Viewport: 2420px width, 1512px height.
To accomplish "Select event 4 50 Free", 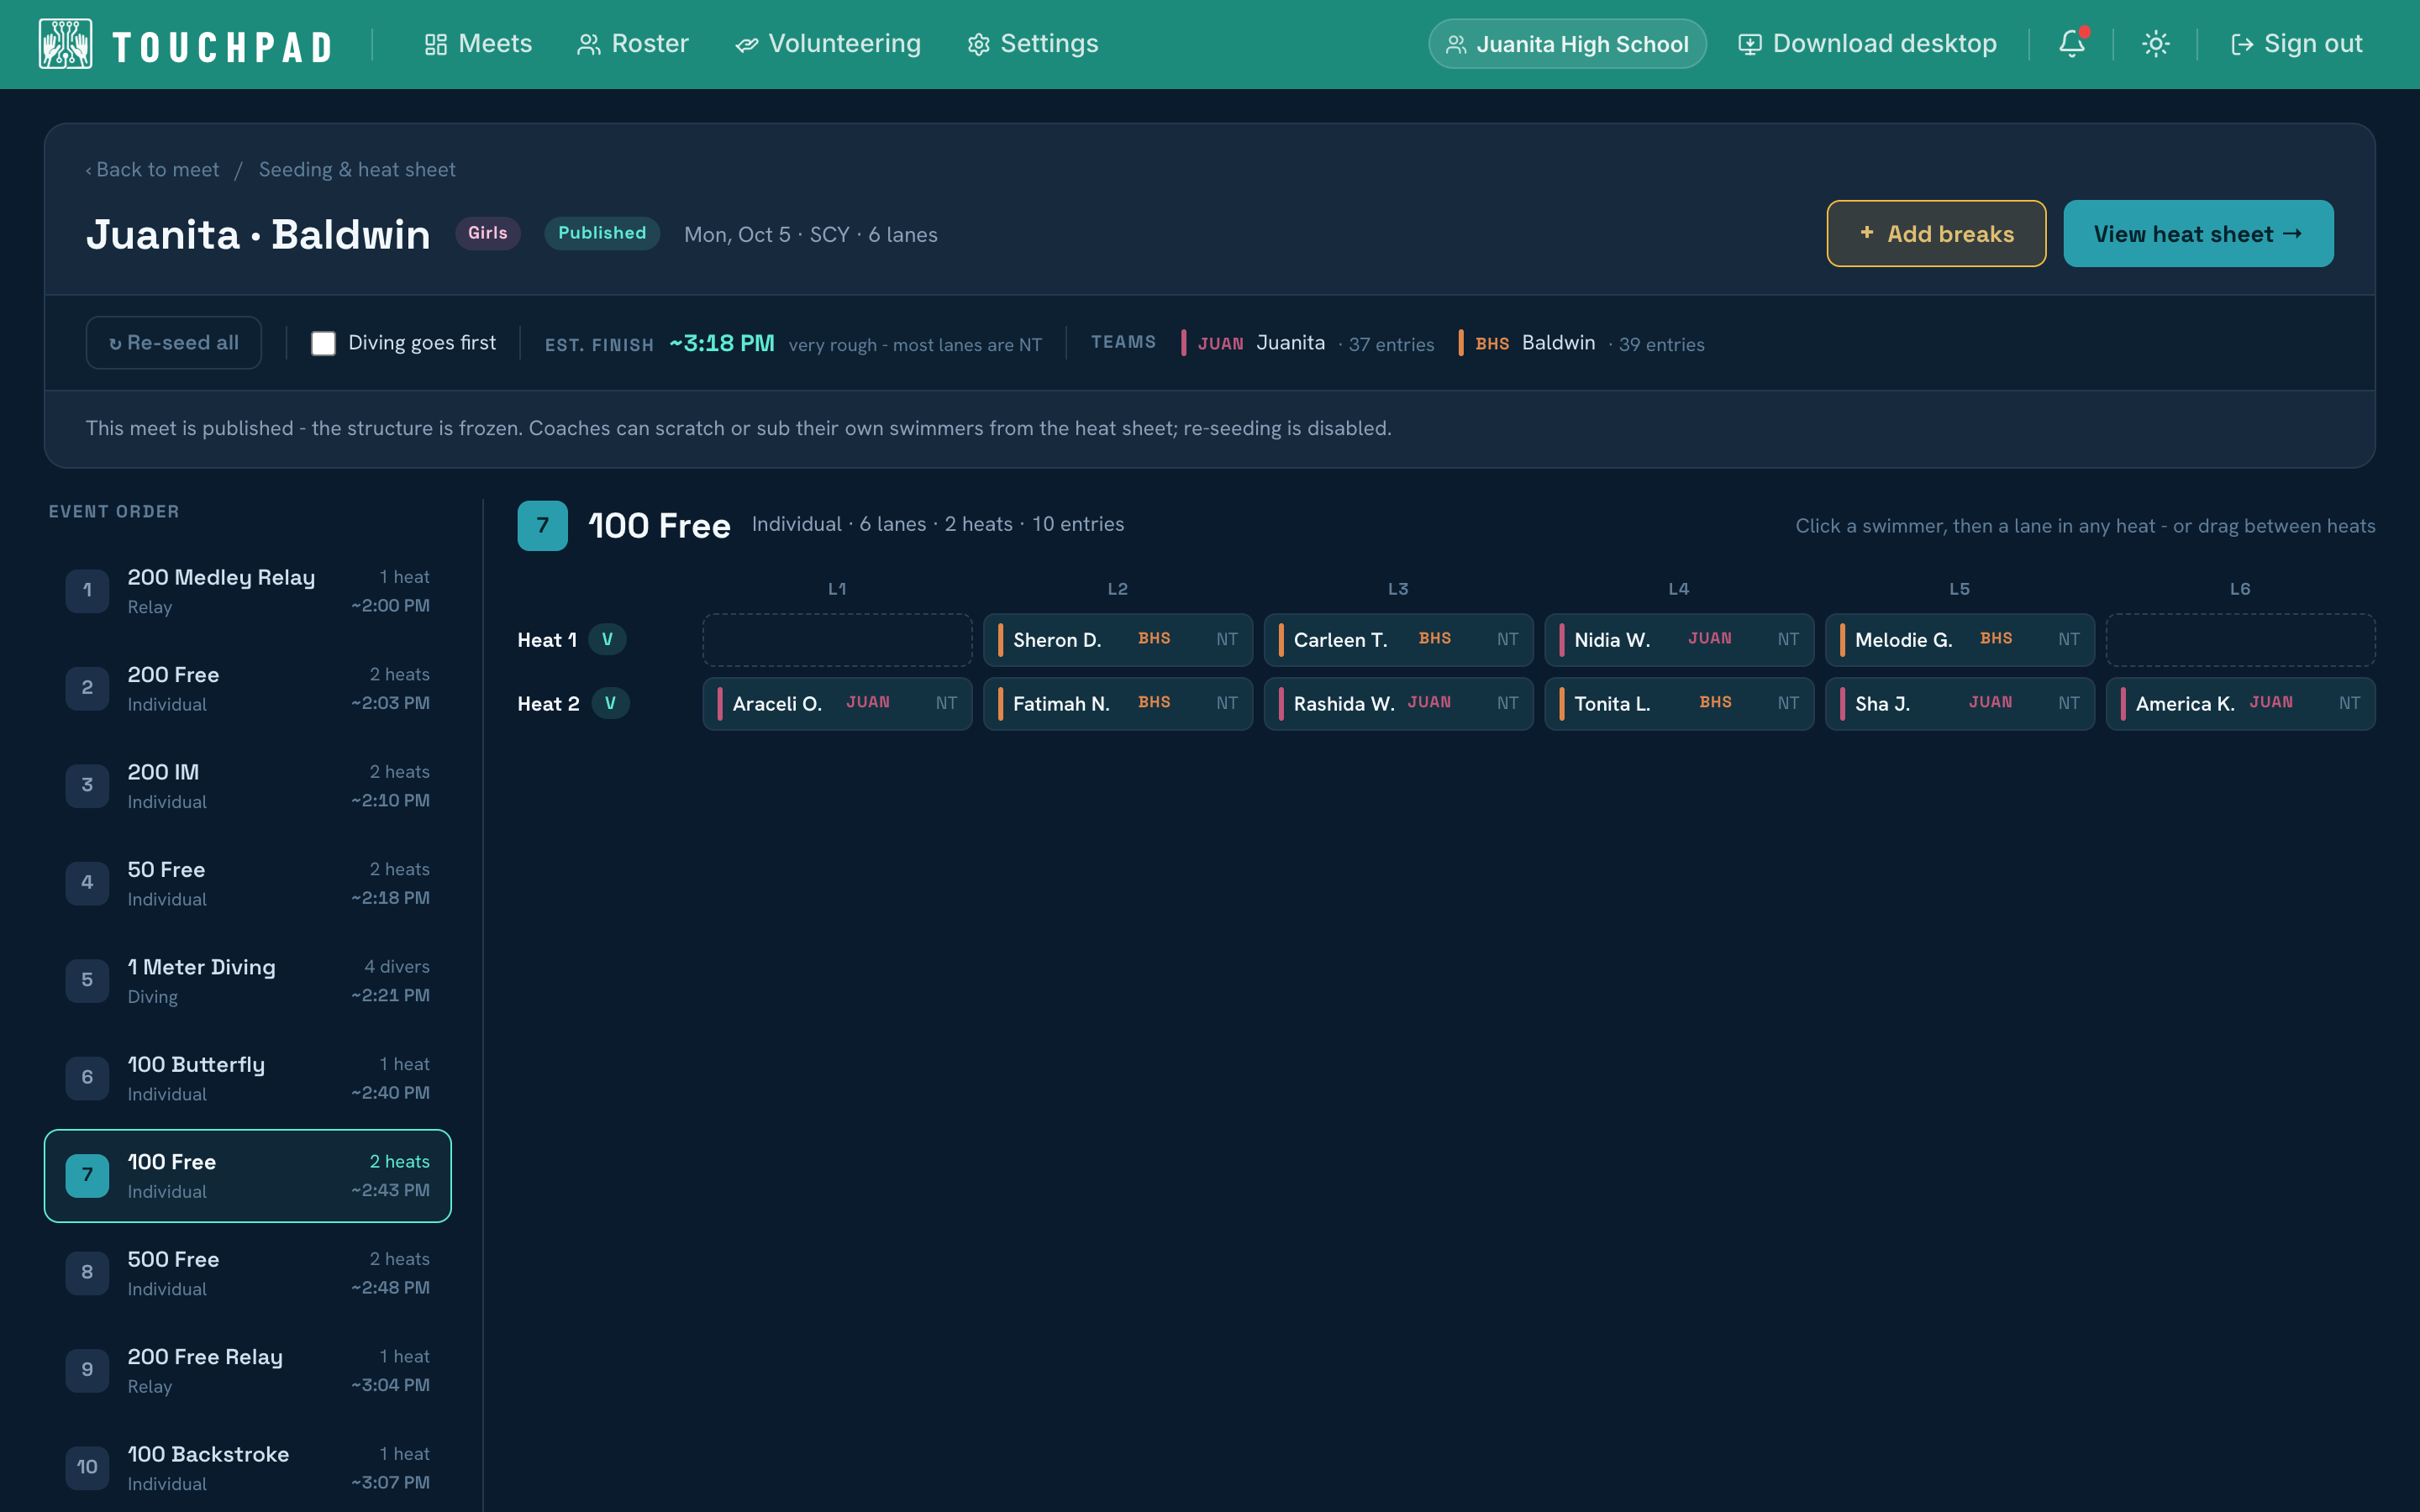I will pyautogui.click(x=248, y=883).
